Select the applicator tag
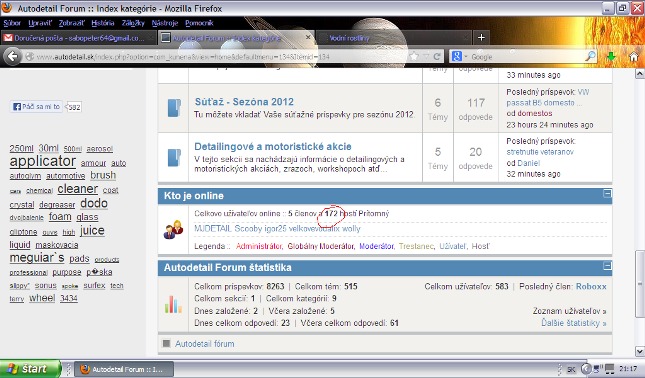645x378 pixels. coord(43,161)
